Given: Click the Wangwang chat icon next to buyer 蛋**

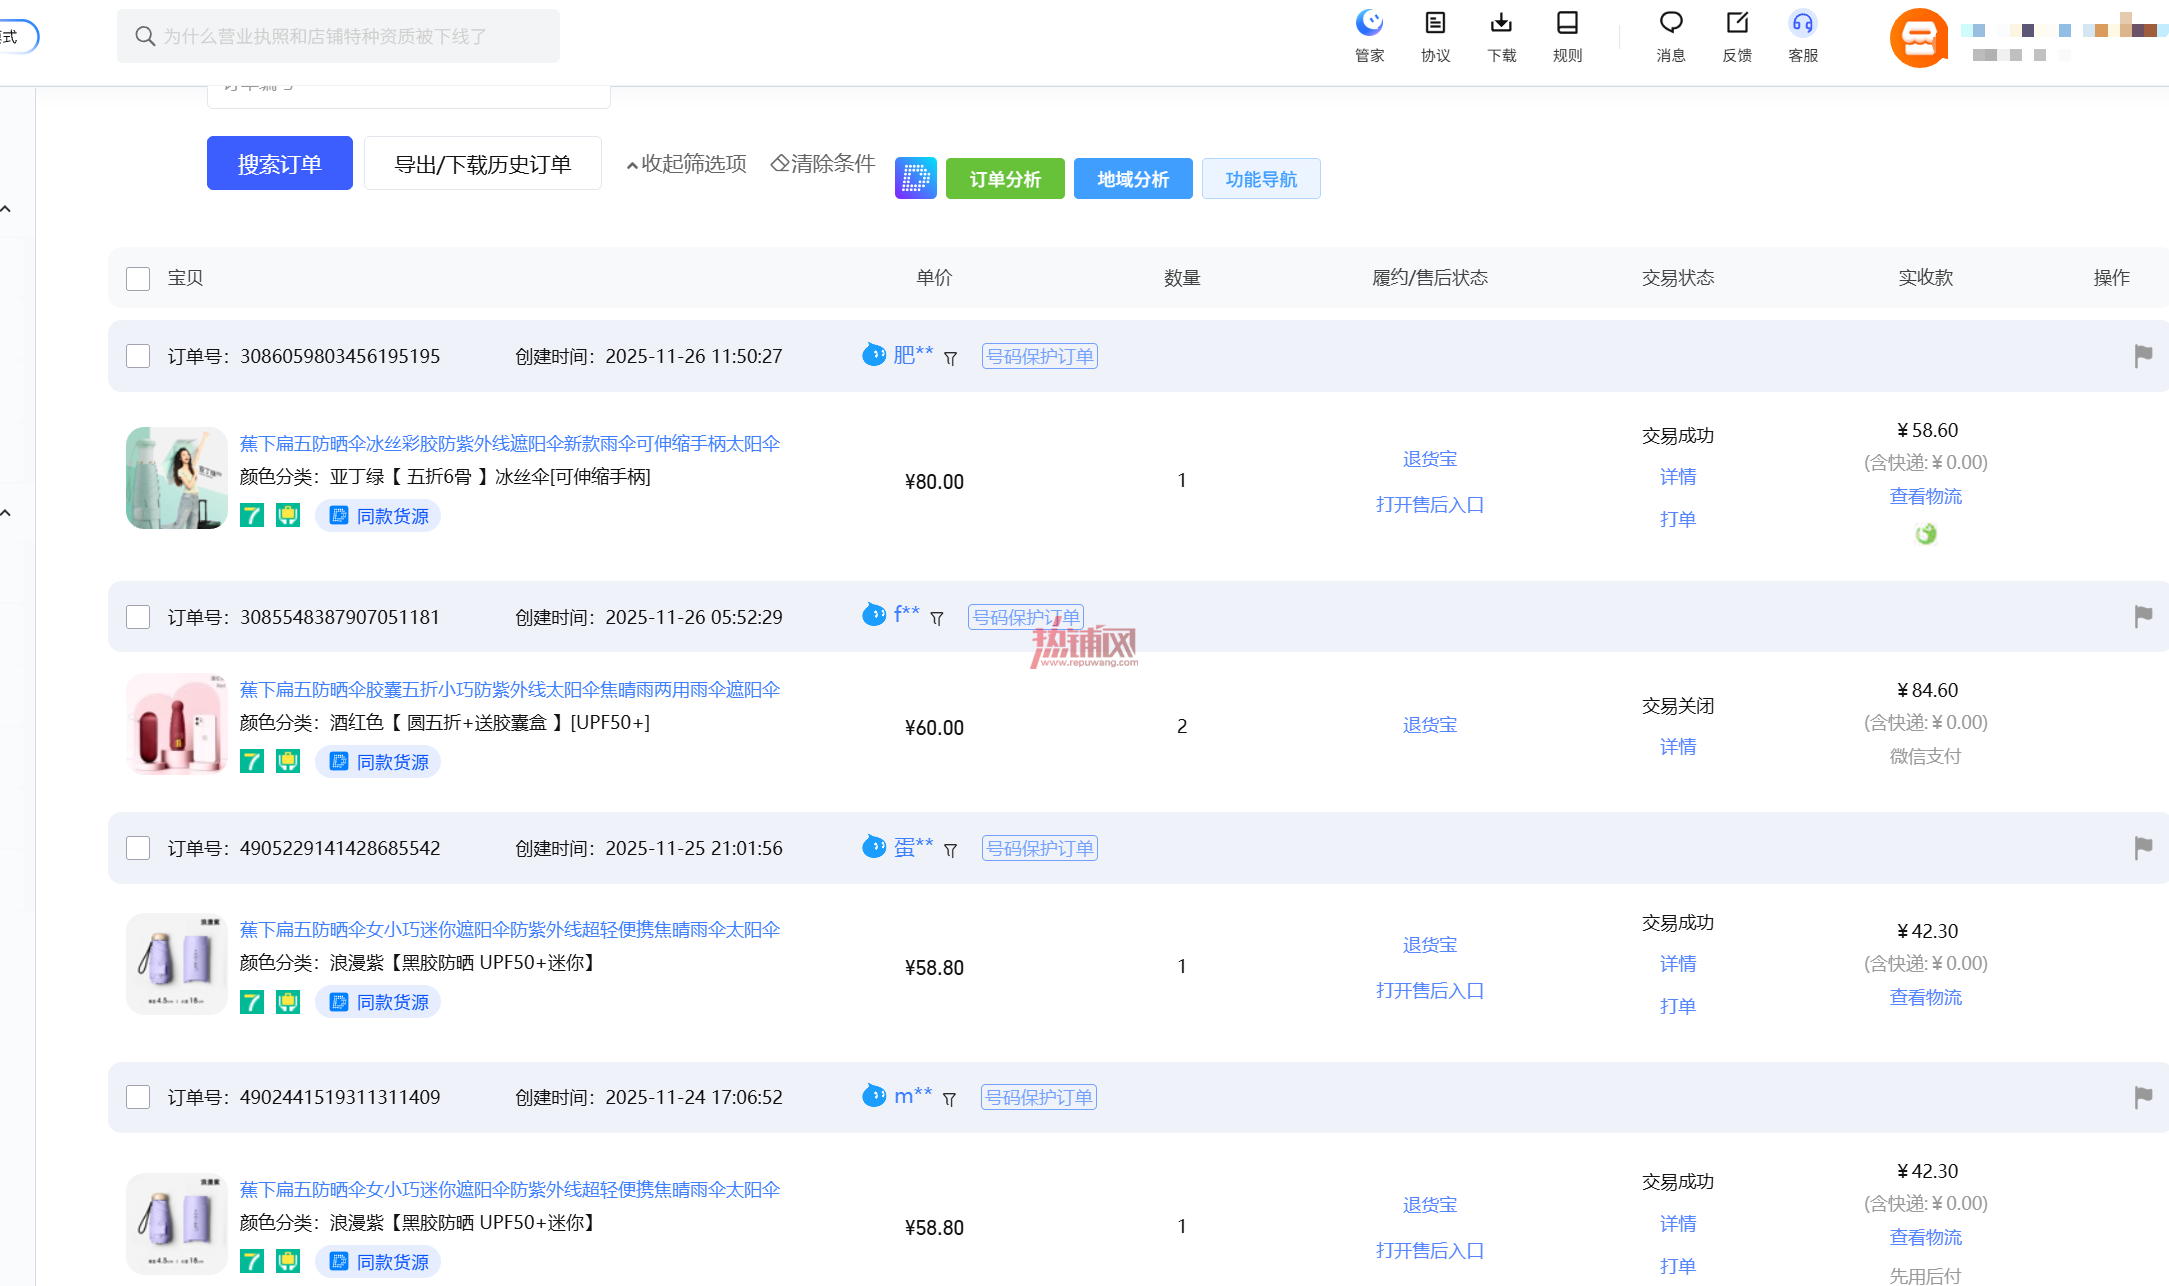Looking at the screenshot, I should tap(874, 847).
